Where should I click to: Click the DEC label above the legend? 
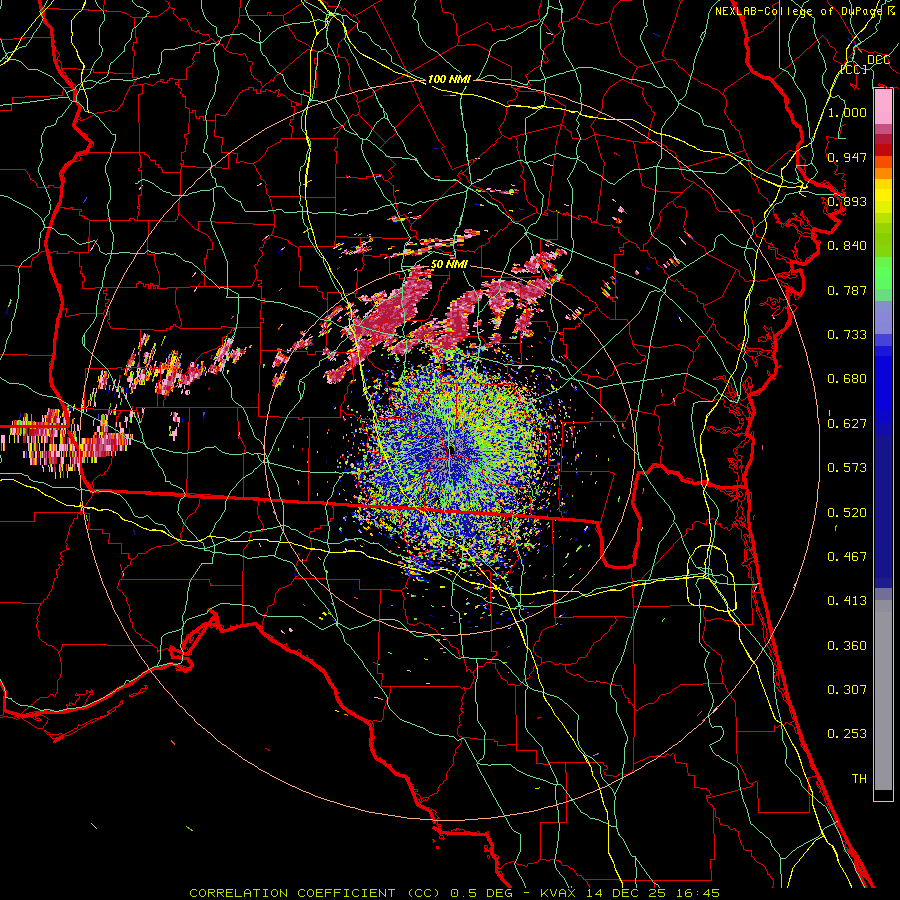878,60
